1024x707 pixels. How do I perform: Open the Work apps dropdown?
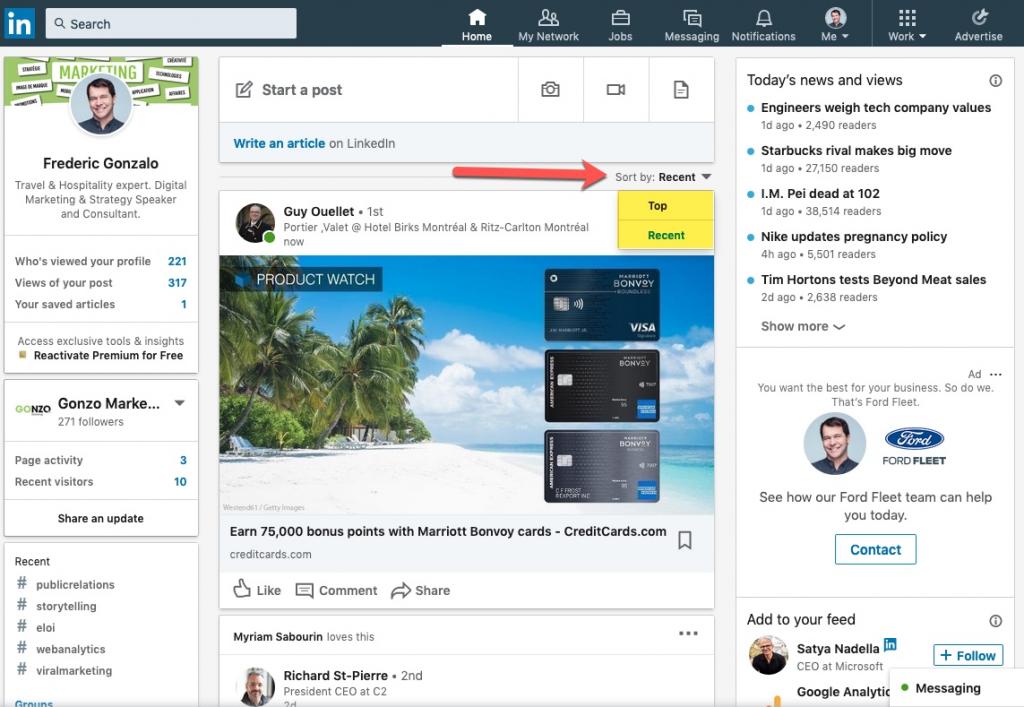click(x=907, y=25)
